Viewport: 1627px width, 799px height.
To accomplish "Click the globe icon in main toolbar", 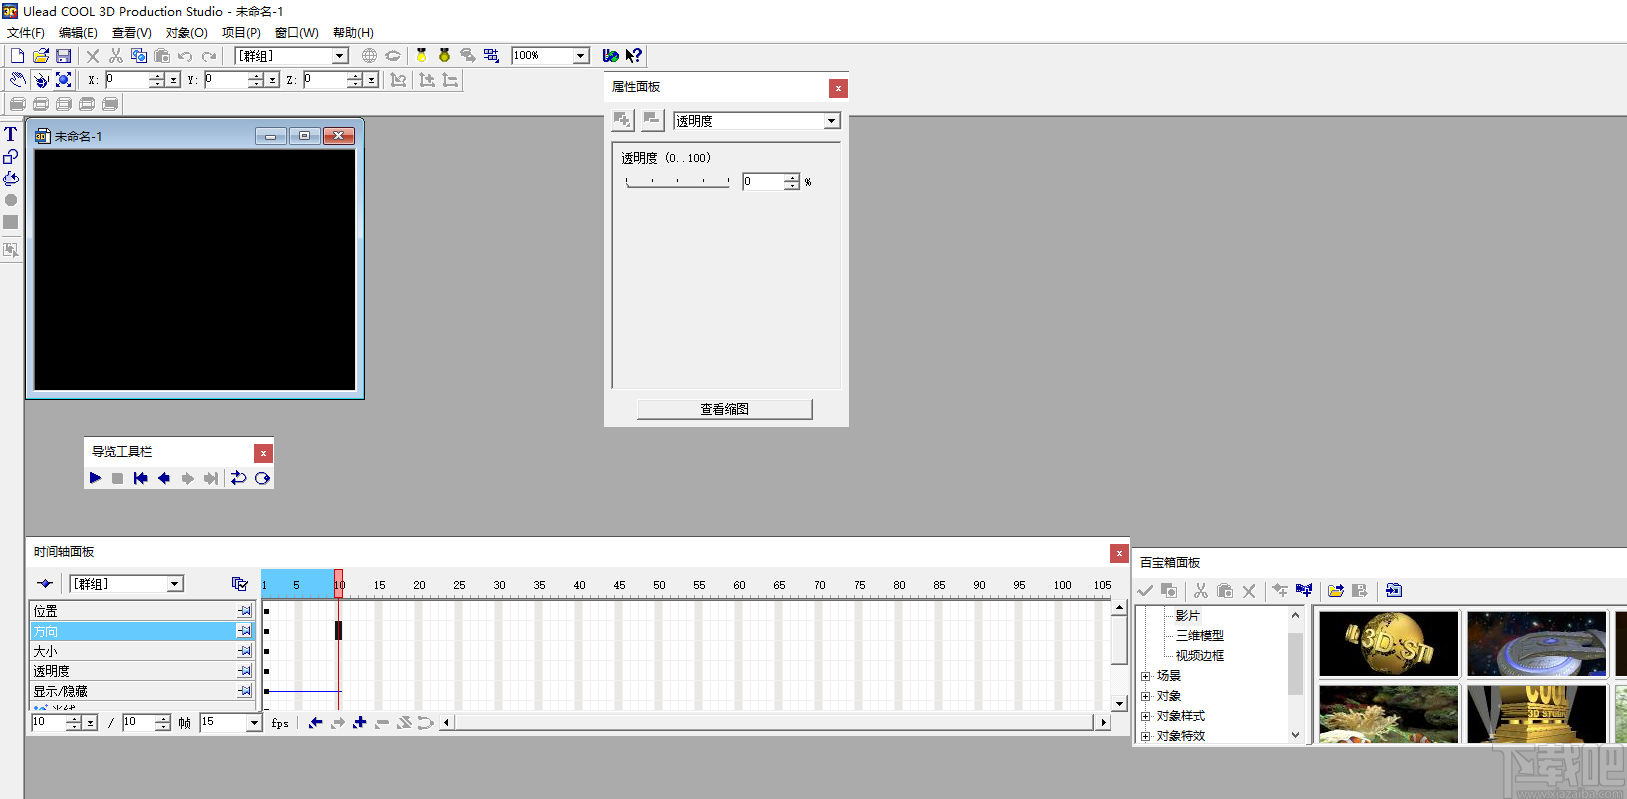I will tap(369, 56).
